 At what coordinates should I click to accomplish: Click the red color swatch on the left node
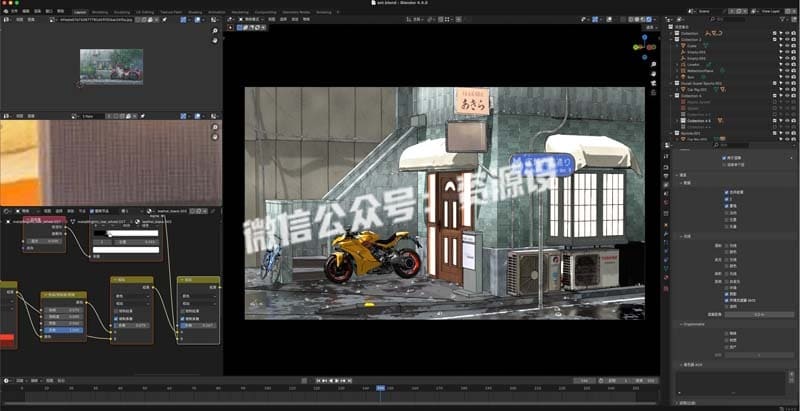(7, 337)
